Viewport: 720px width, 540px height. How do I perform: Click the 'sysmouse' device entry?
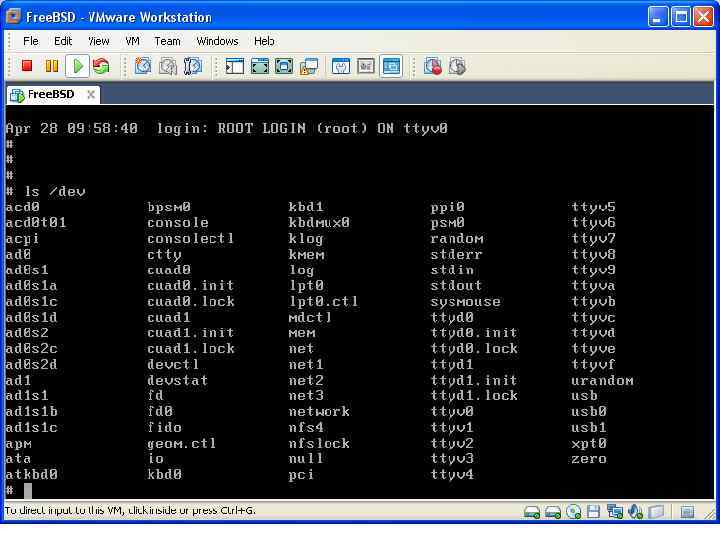[465, 302]
